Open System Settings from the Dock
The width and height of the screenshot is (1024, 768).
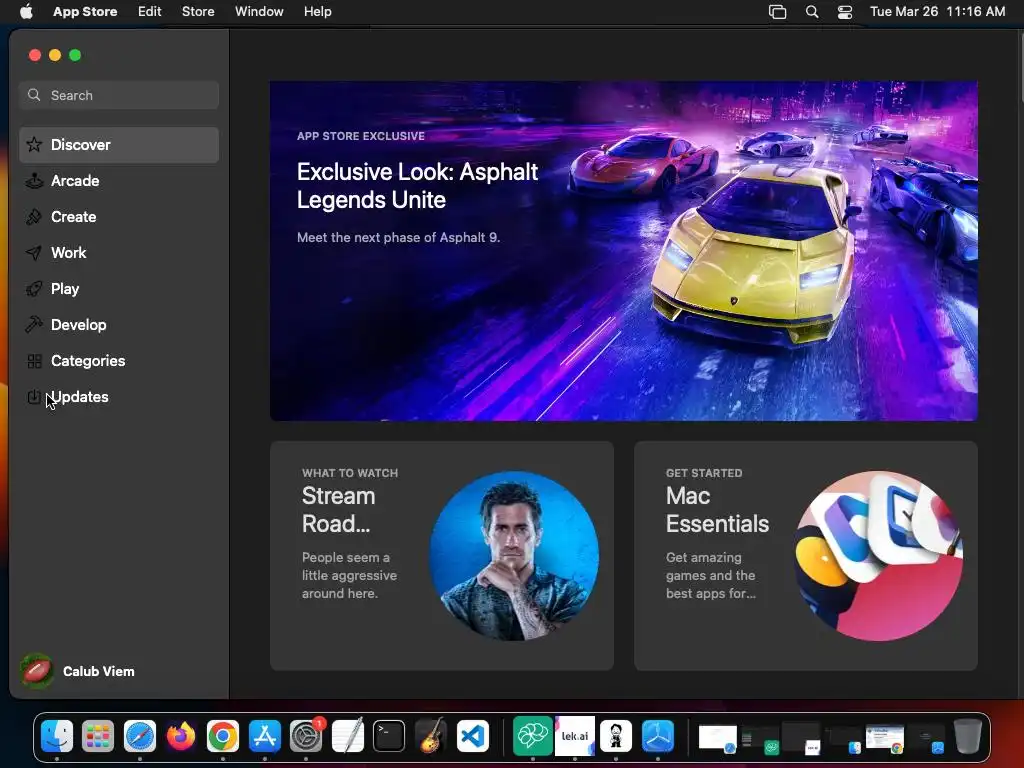click(306, 736)
